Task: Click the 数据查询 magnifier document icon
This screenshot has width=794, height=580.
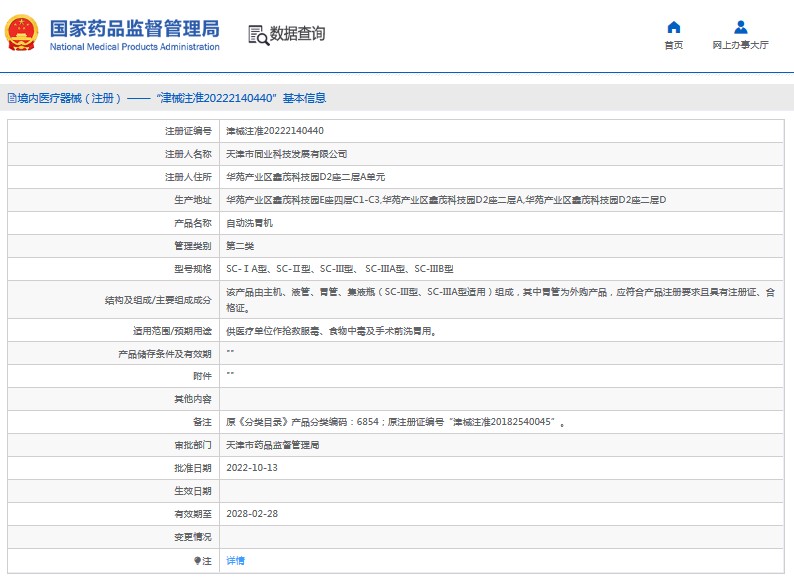Action: [x=257, y=35]
